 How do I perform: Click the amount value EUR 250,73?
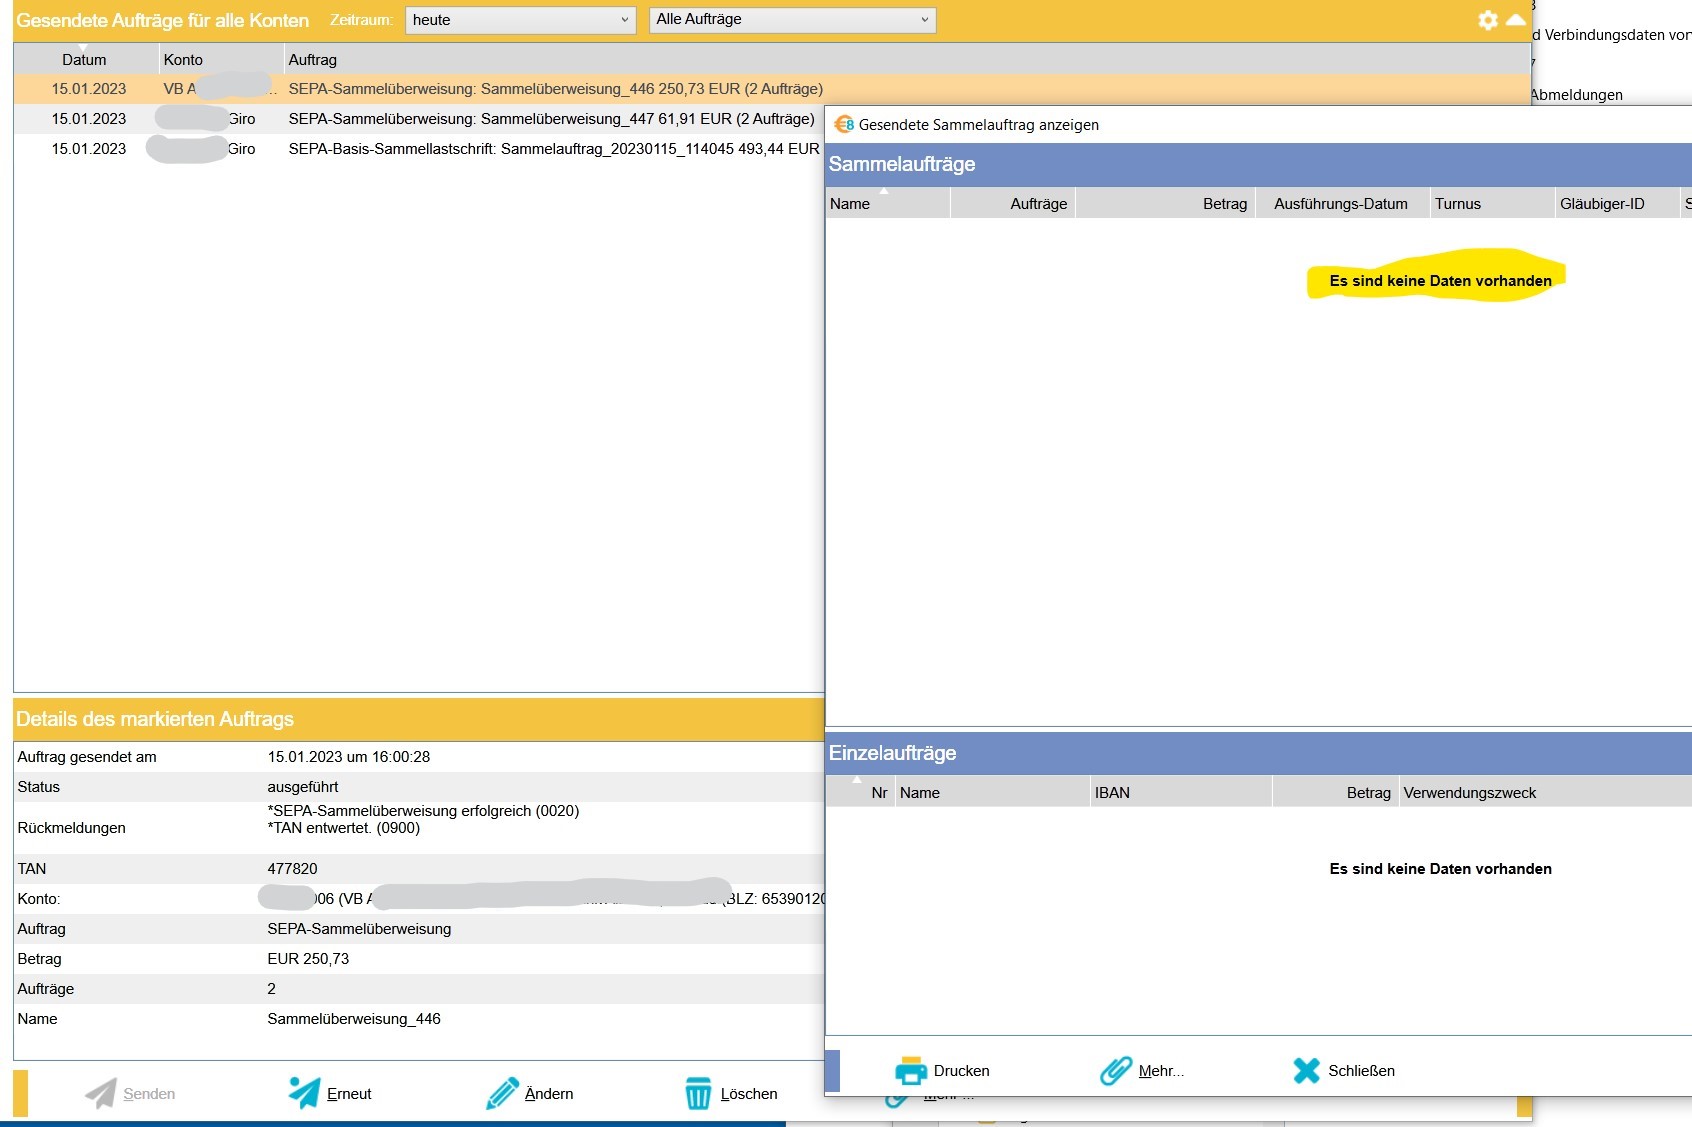pyautogui.click(x=308, y=959)
